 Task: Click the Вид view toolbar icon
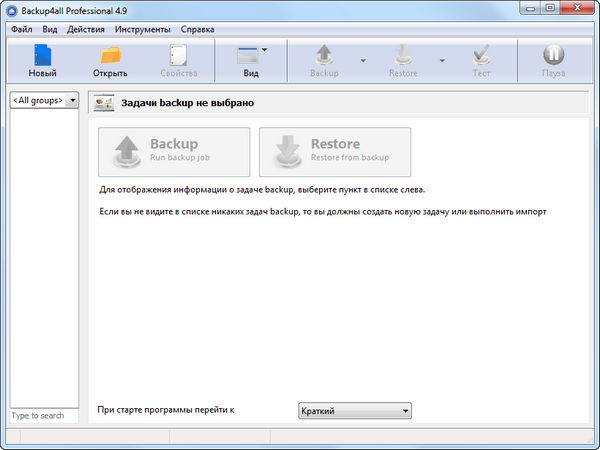[248, 55]
